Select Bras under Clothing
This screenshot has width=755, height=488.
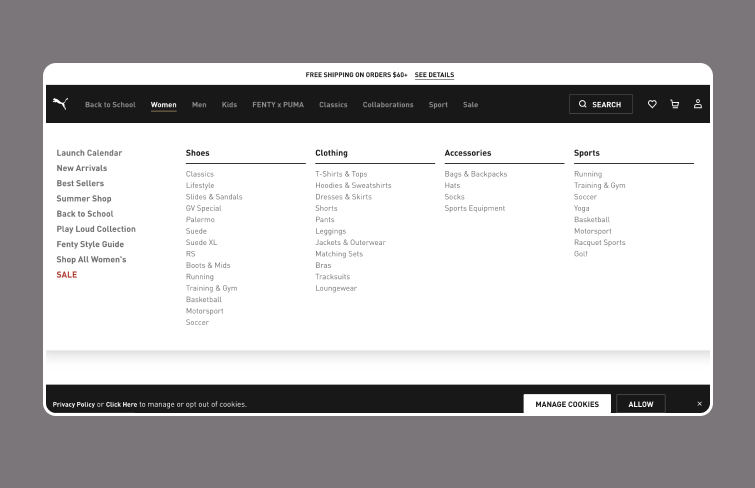click(323, 265)
